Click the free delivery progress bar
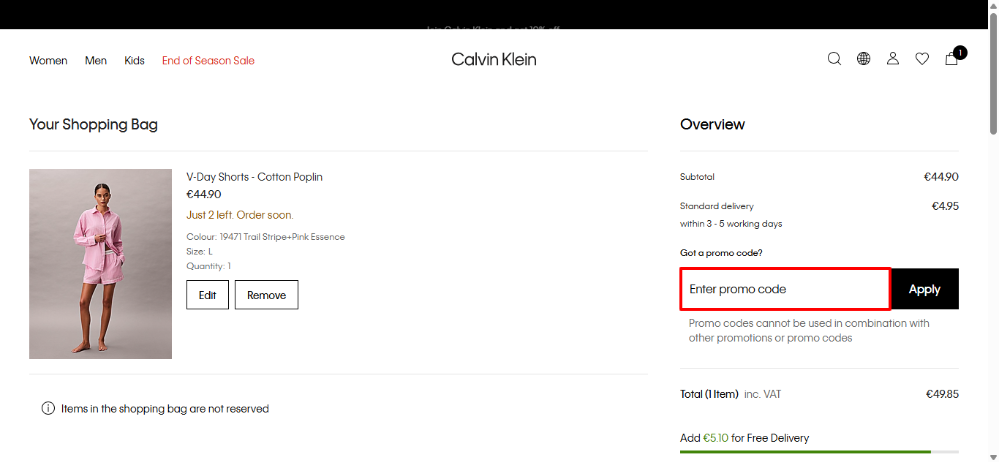The image size is (999, 462). click(819, 452)
